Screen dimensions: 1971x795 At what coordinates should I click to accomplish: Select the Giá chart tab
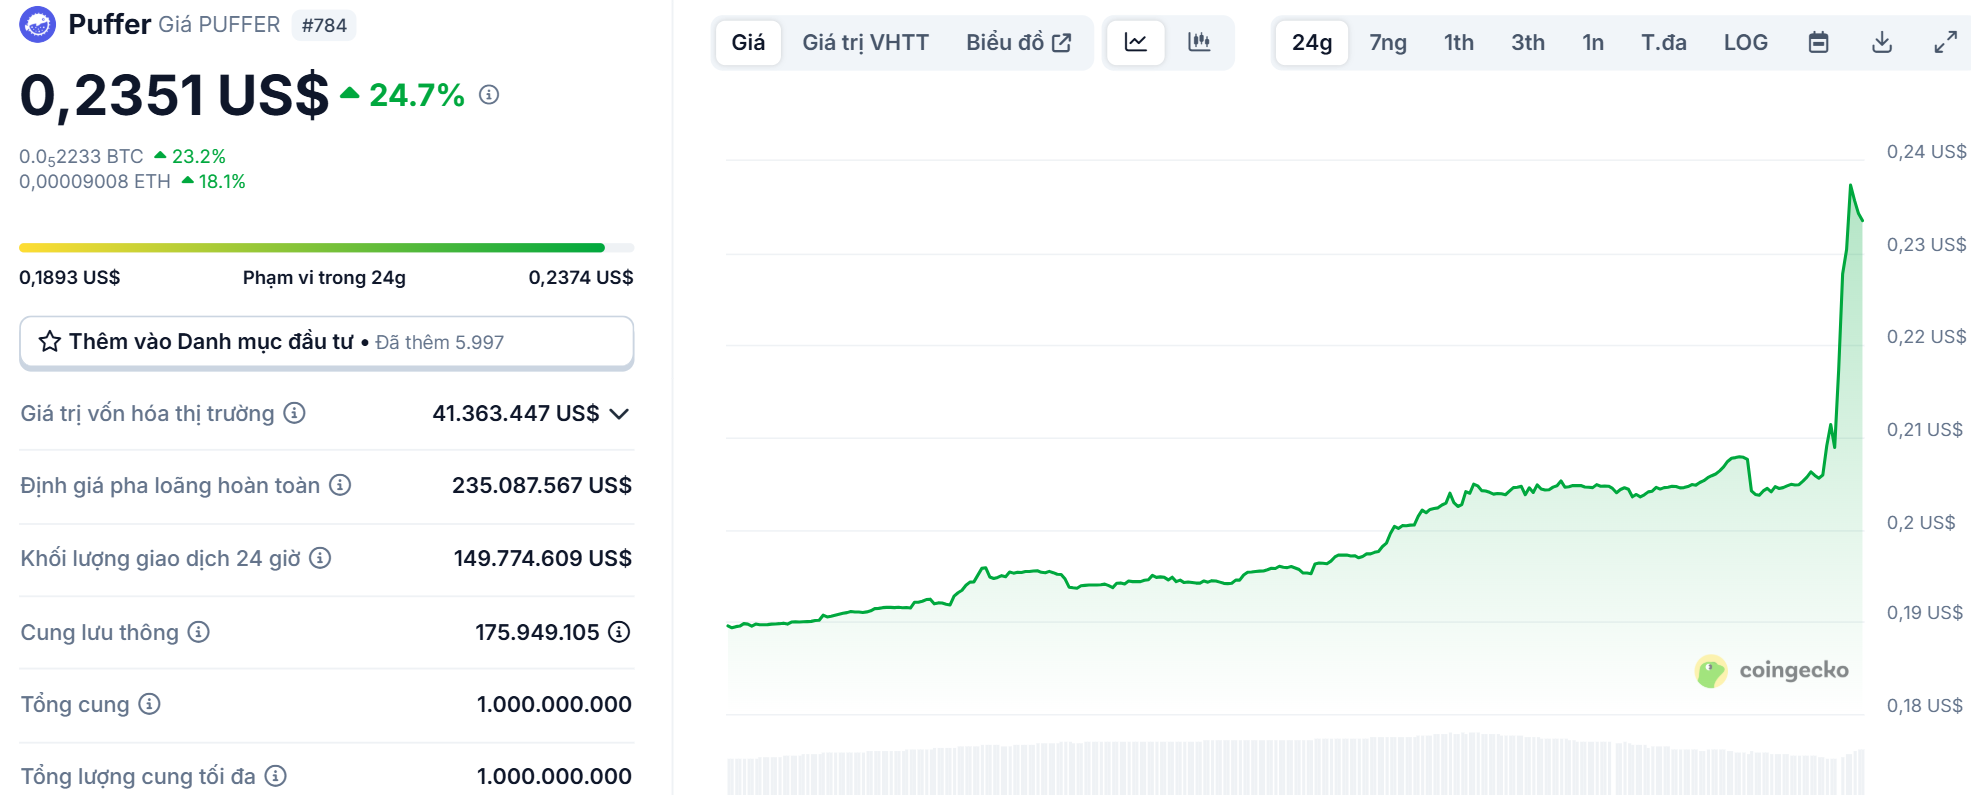tap(748, 43)
